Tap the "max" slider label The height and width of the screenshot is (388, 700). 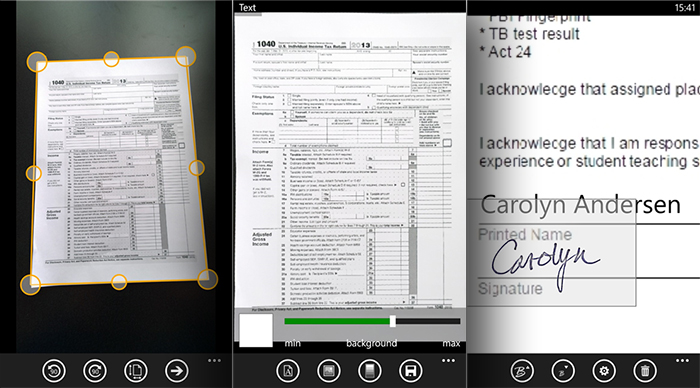pos(451,343)
